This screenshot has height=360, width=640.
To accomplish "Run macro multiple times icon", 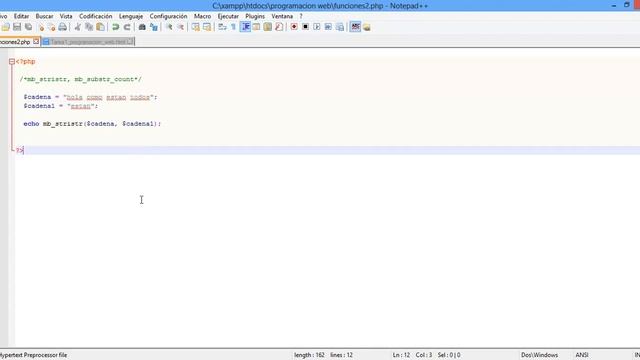I will [328, 27].
